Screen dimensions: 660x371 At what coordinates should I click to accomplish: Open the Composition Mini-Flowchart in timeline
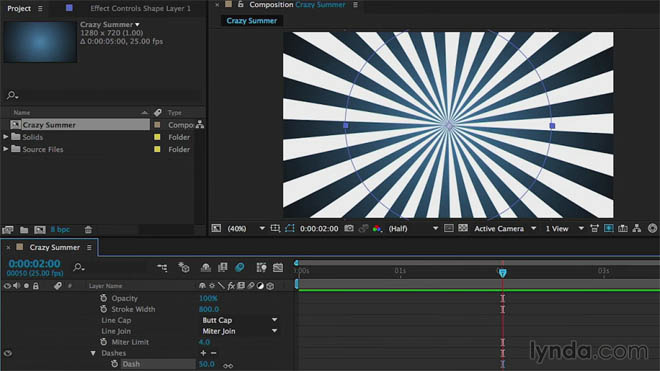click(162, 267)
